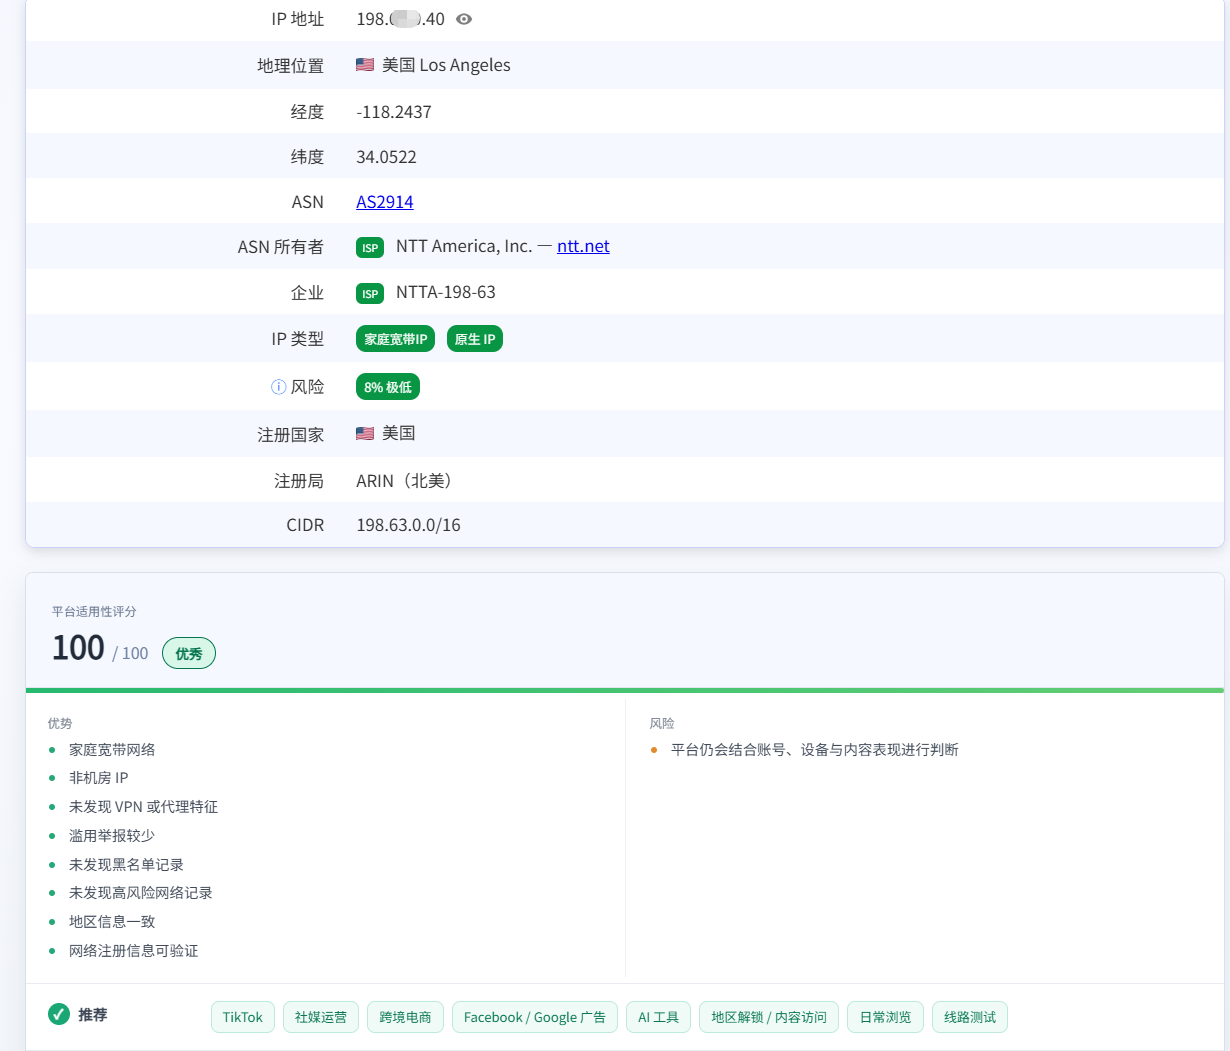Image resolution: width=1230 pixels, height=1051 pixels.
Task: Select the 社媒运营 tag
Action: click(321, 1017)
